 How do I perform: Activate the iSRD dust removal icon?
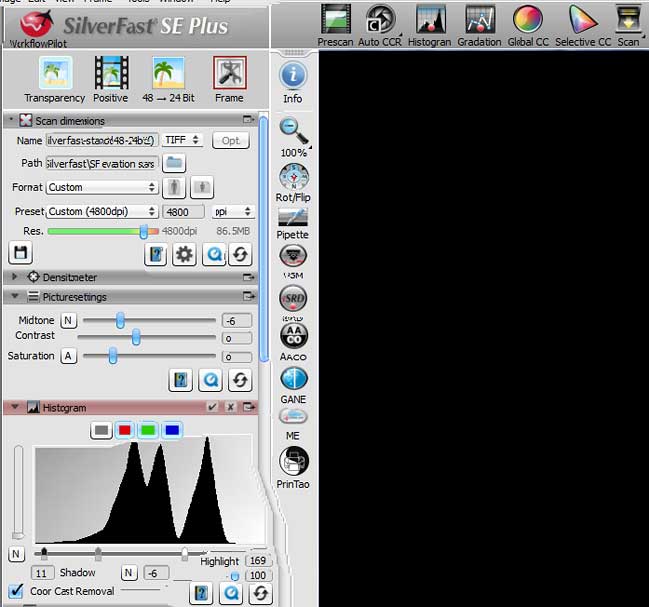coord(293,298)
